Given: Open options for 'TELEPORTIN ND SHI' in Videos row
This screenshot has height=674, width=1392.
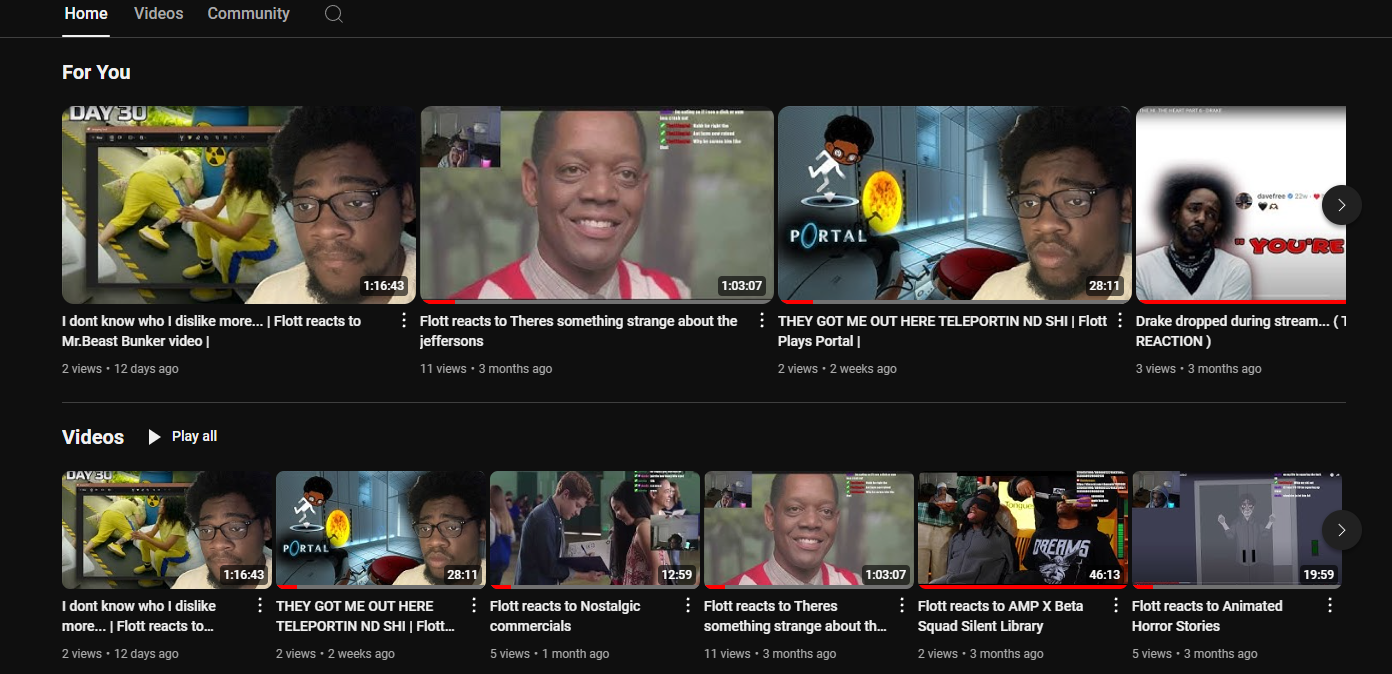Looking at the screenshot, I should [x=474, y=605].
